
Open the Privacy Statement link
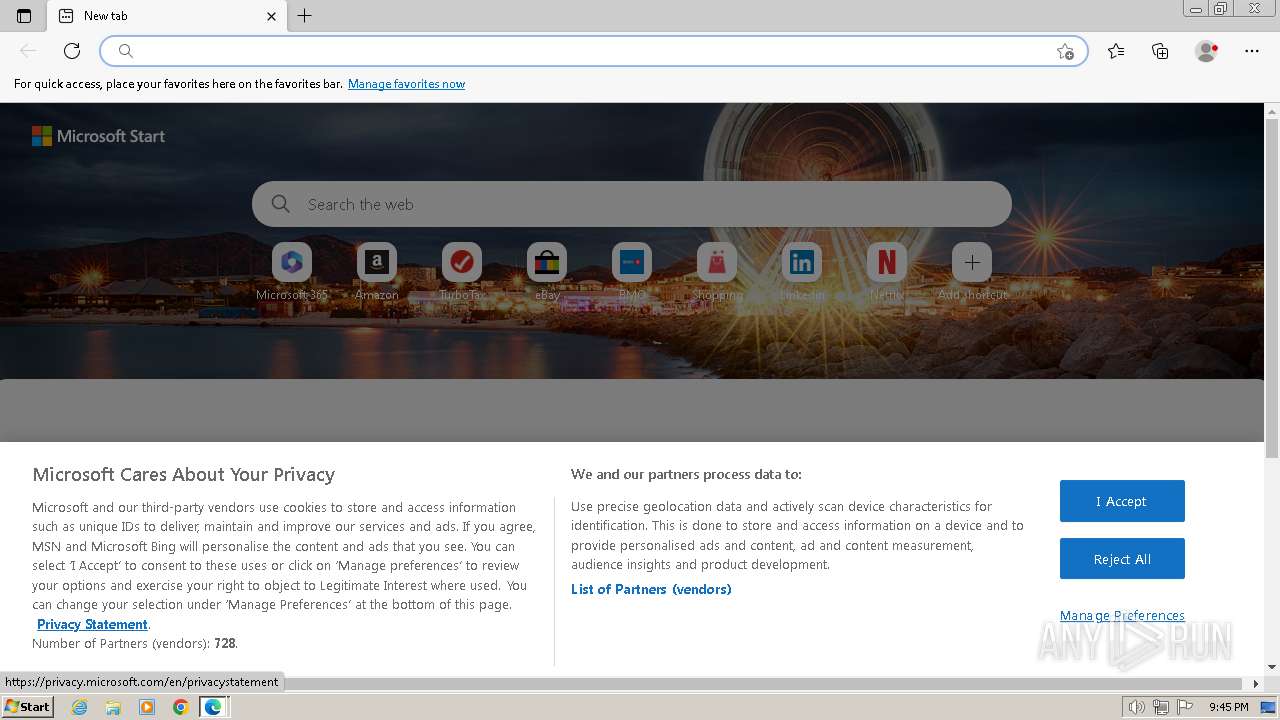[x=92, y=624]
